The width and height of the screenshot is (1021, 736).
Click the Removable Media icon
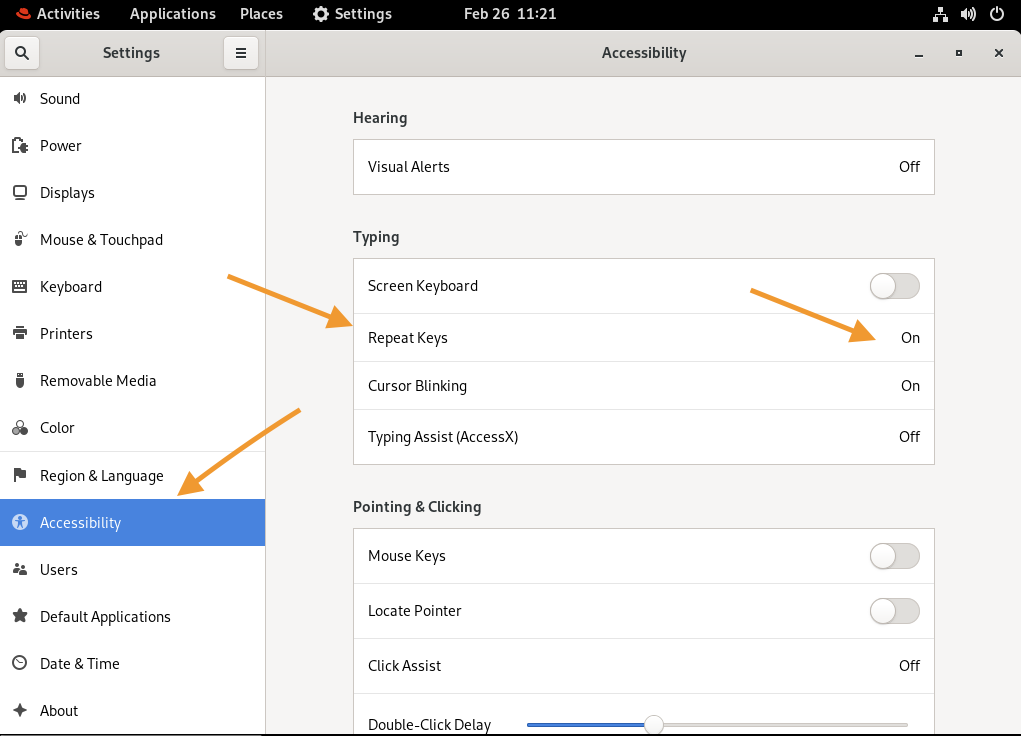(20, 380)
